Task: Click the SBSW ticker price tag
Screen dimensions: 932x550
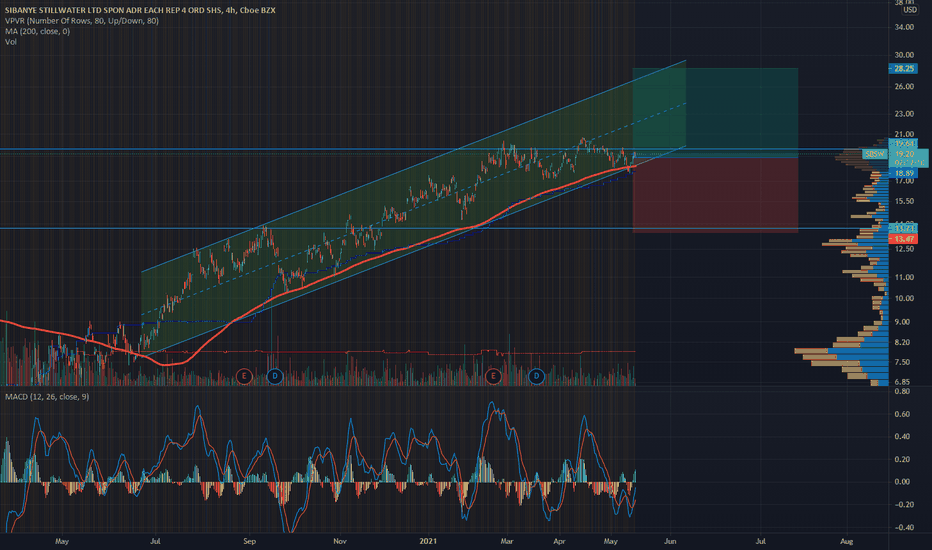Action: click(x=875, y=154)
